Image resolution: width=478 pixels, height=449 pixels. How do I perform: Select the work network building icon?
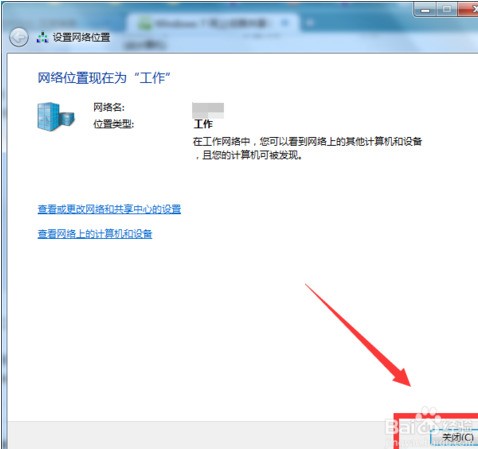55,116
